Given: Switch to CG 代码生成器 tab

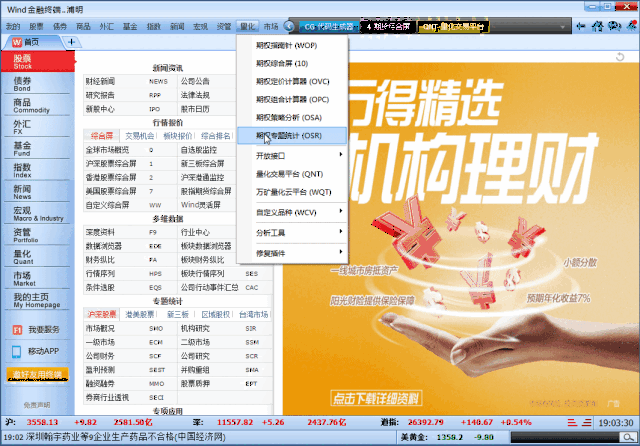Looking at the screenshot, I should tap(329, 27).
